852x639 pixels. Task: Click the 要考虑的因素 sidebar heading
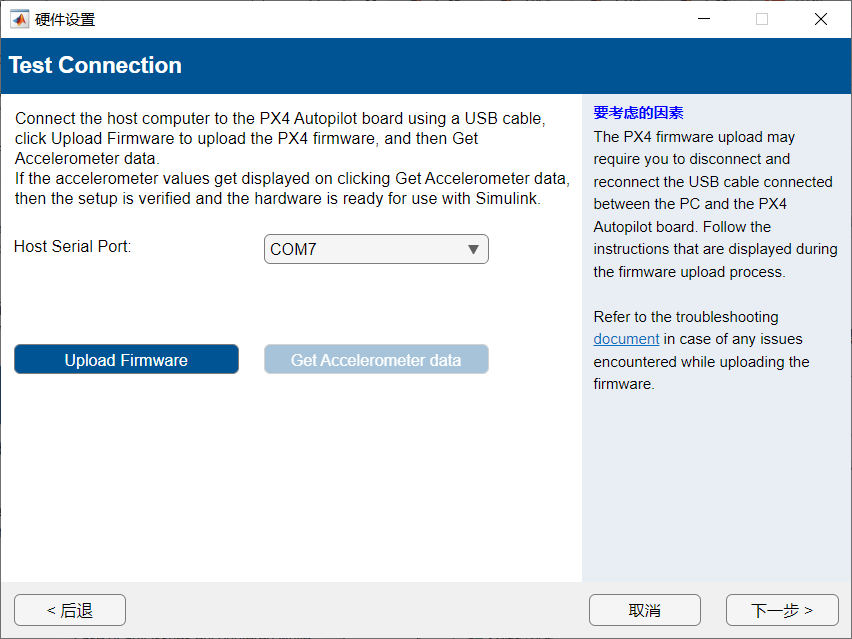(638, 113)
